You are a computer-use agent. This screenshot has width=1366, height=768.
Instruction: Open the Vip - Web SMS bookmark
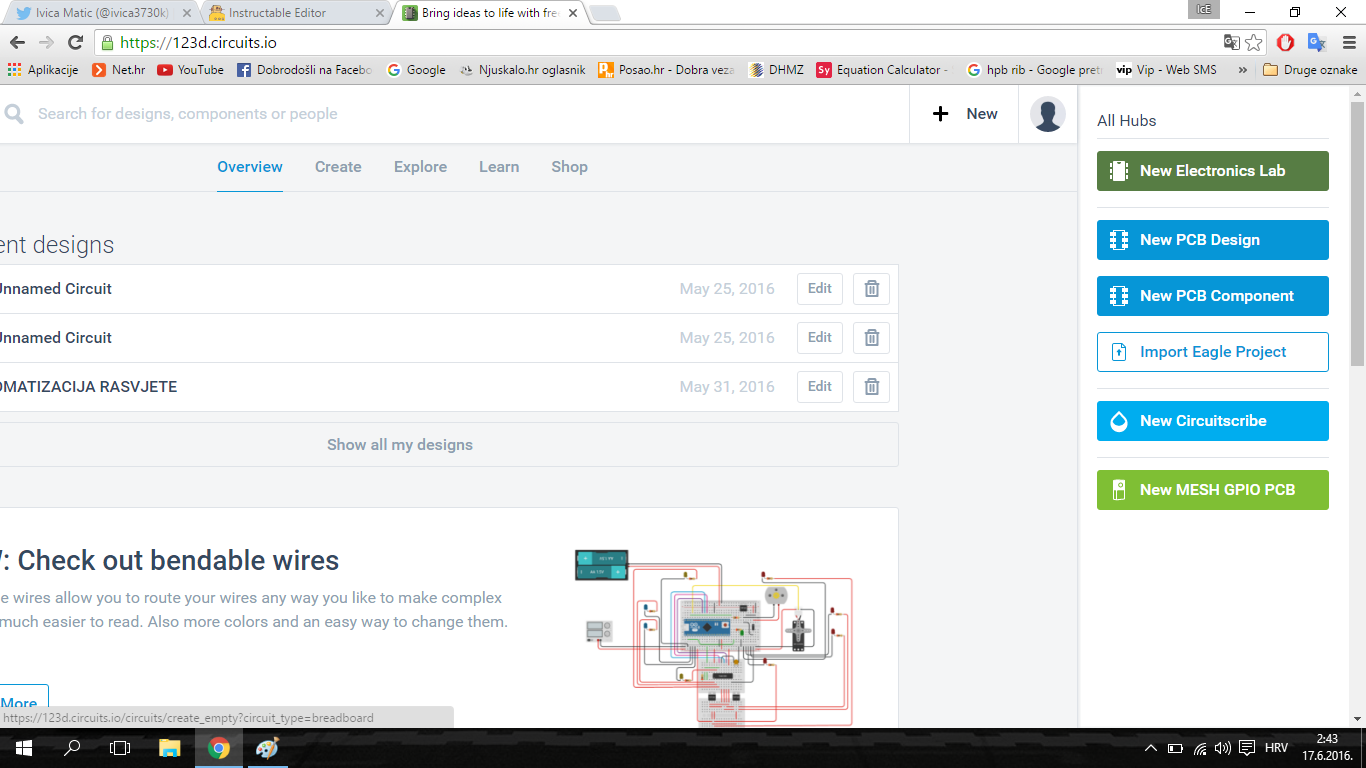coord(1165,70)
